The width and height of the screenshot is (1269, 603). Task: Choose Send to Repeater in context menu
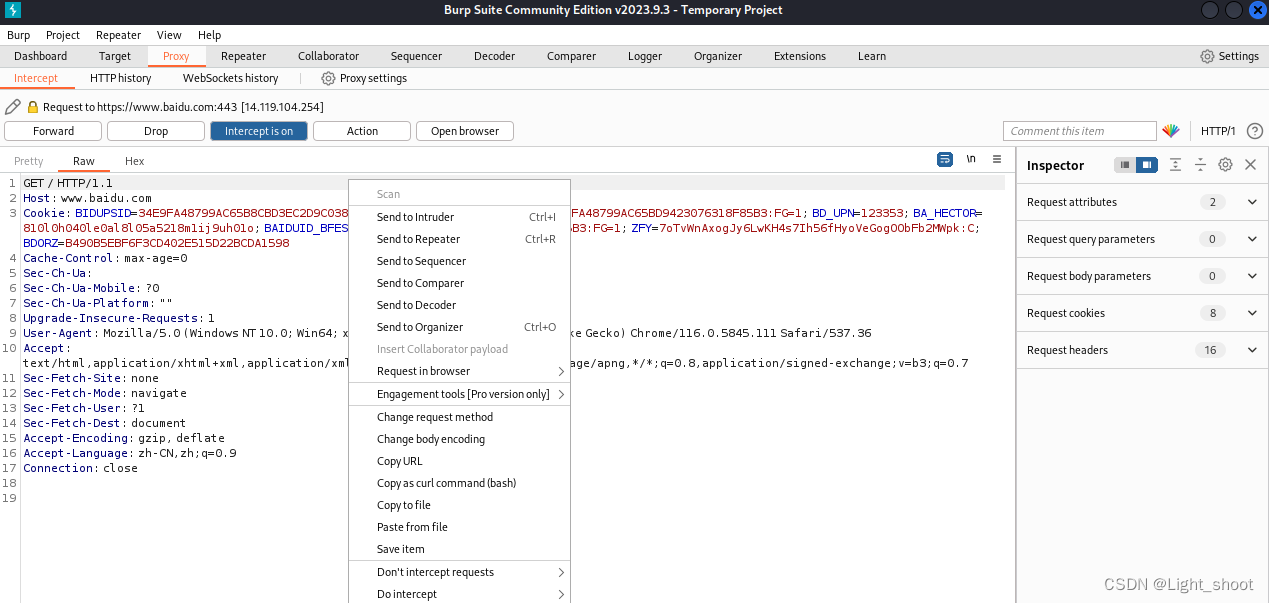(459, 239)
